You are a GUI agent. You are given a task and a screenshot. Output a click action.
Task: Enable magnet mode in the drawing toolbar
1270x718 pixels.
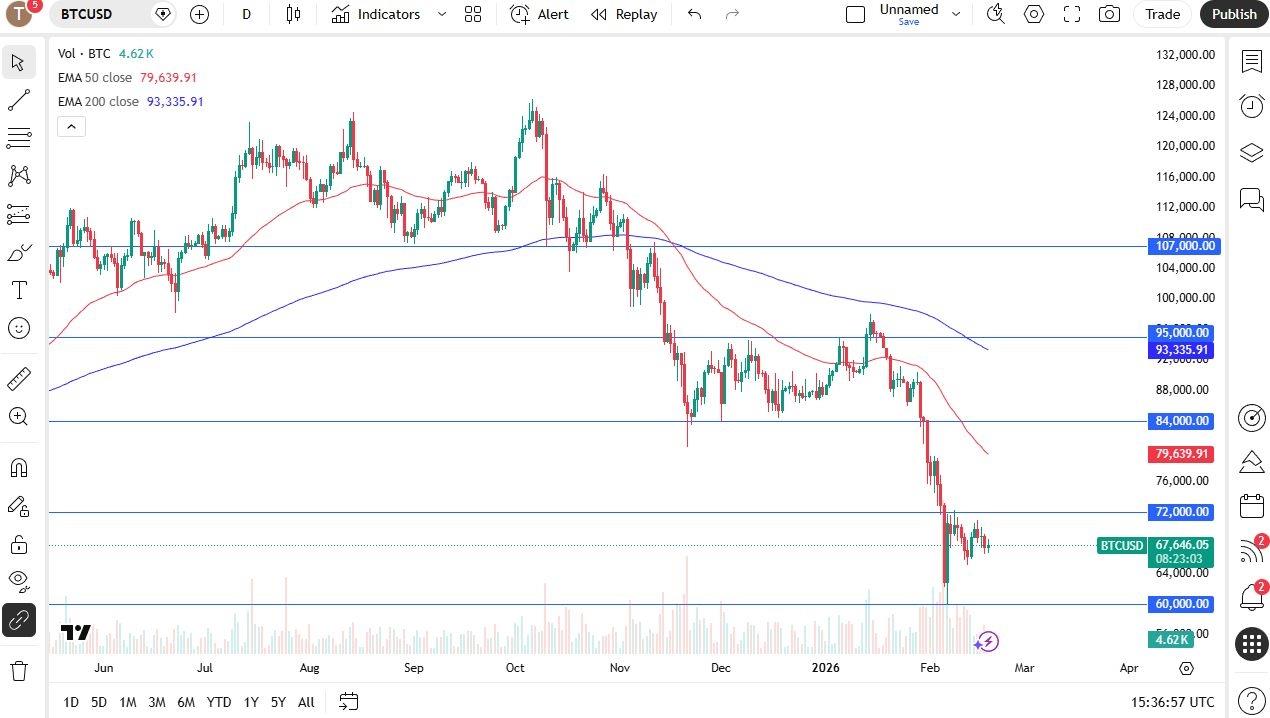click(x=18, y=467)
